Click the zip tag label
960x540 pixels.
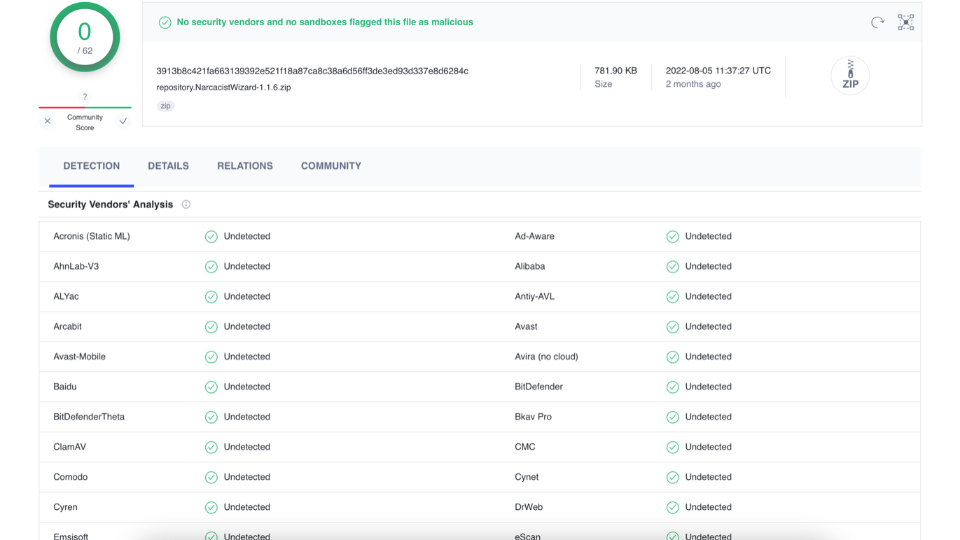pyautogui.click(x=165, y=106)
